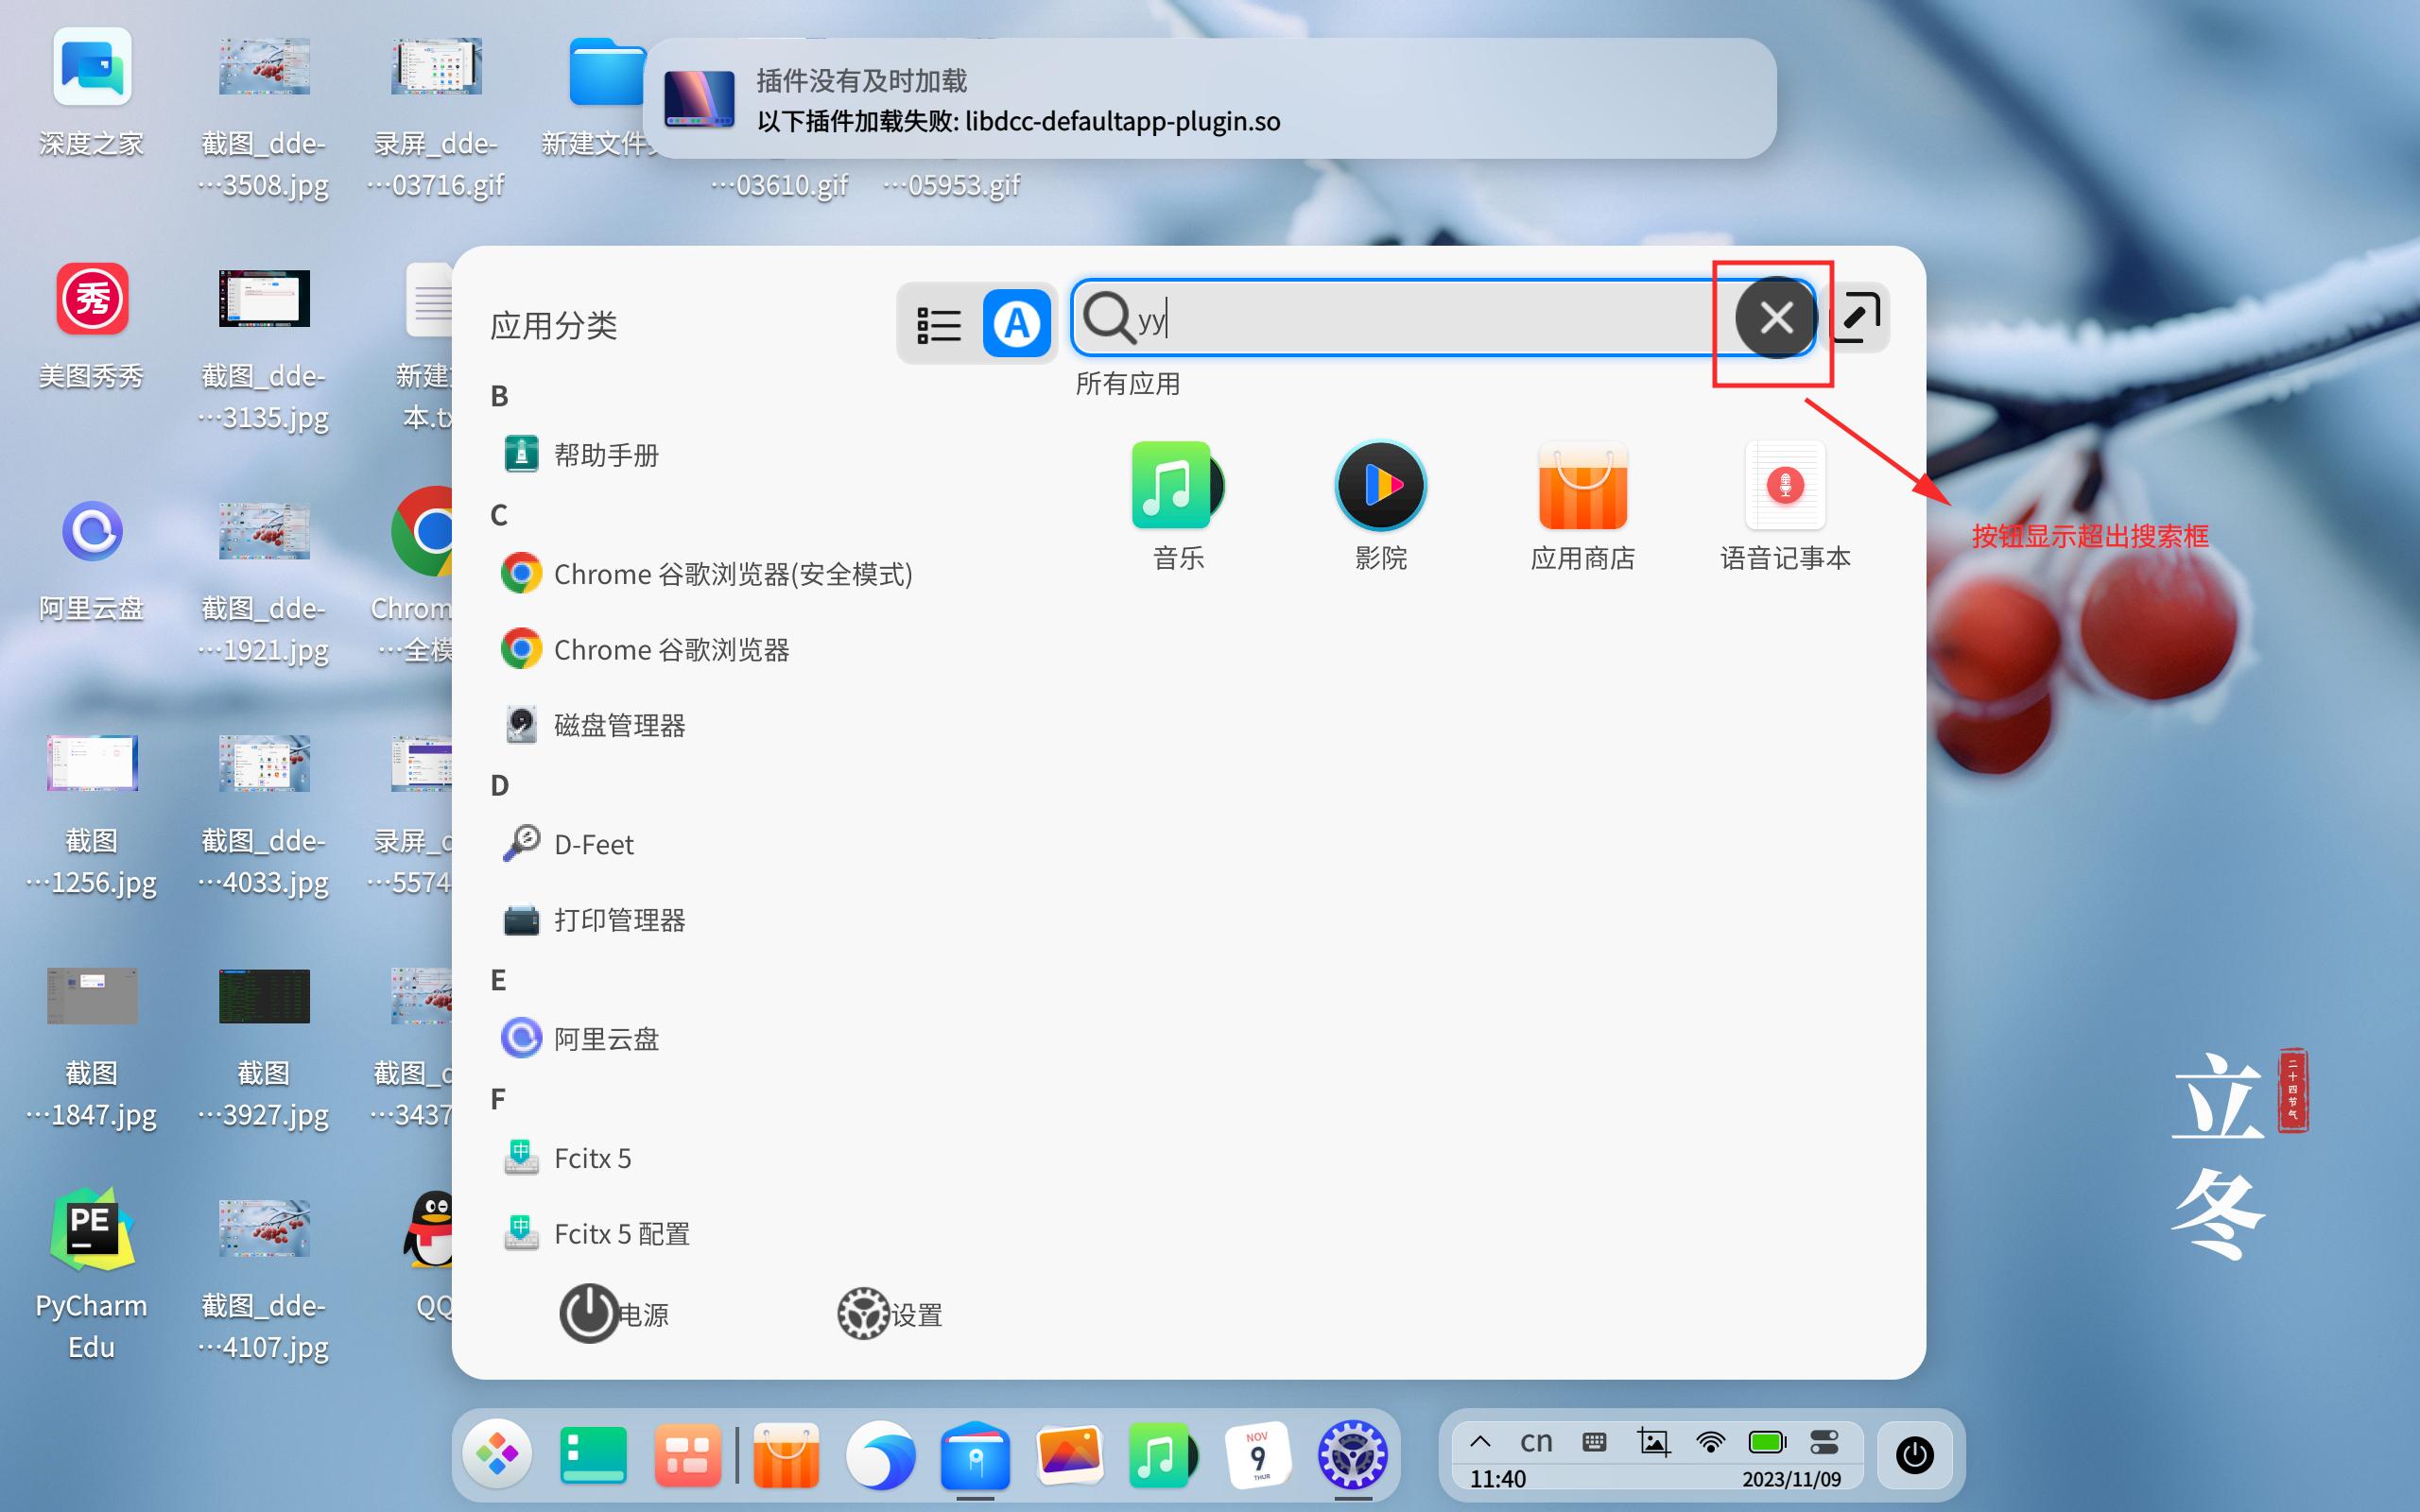The image size is (2420, 1512).
Task: Clear the search using the X button
Action: [1774, 318]
